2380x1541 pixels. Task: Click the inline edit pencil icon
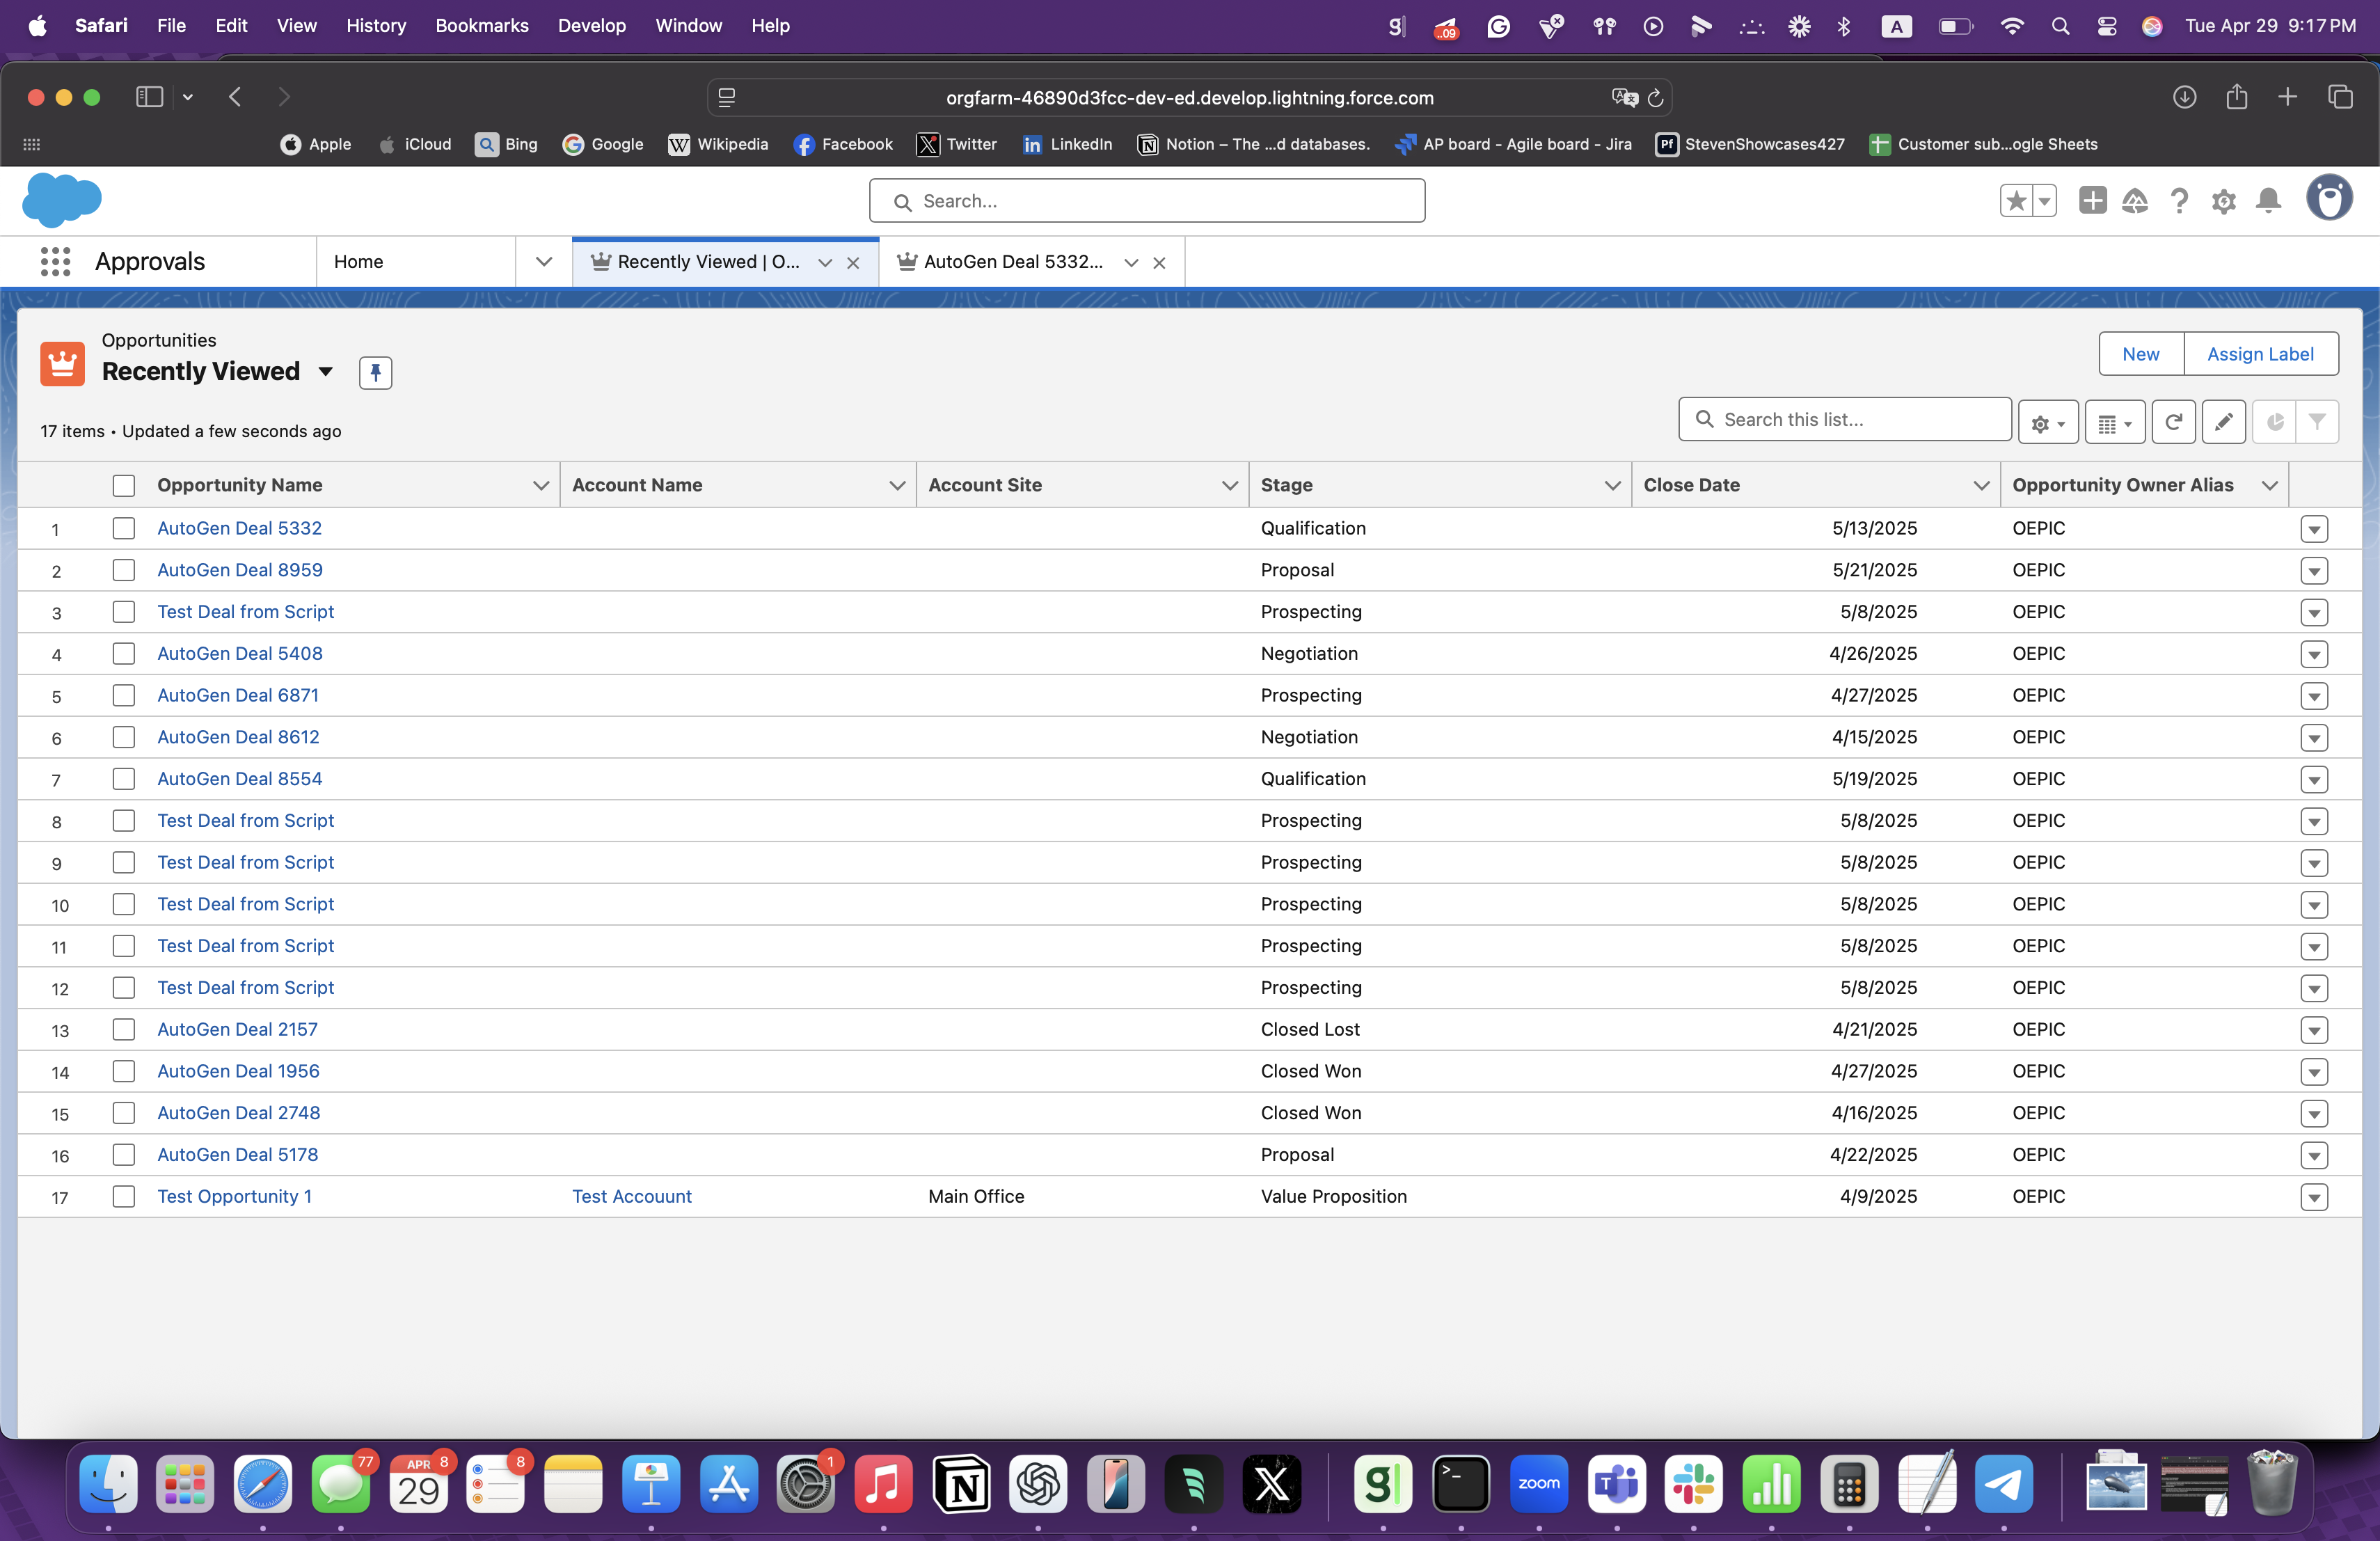point(2223,422)
